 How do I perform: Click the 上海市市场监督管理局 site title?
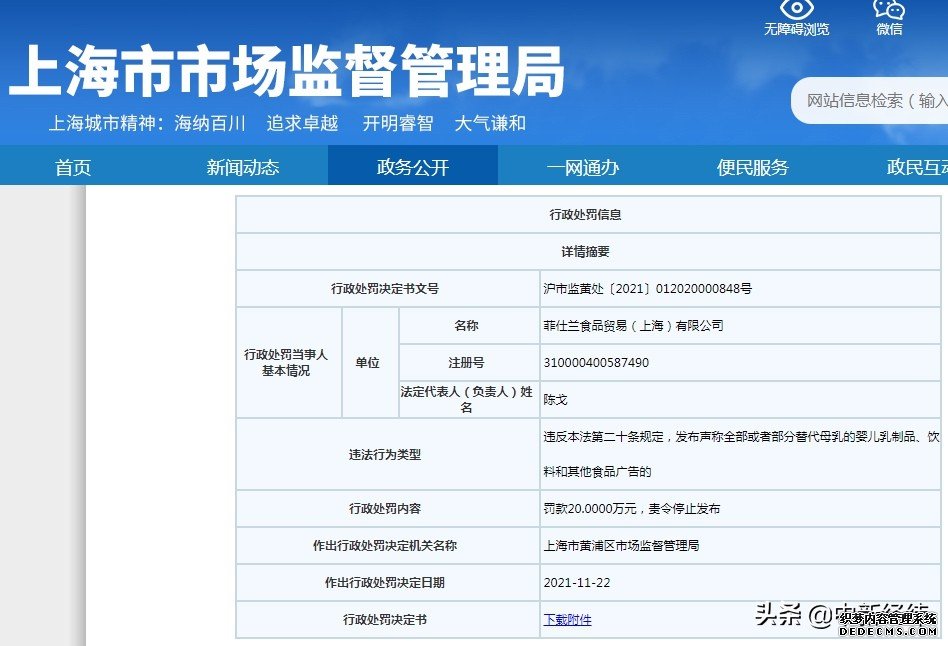pos(287,74)
